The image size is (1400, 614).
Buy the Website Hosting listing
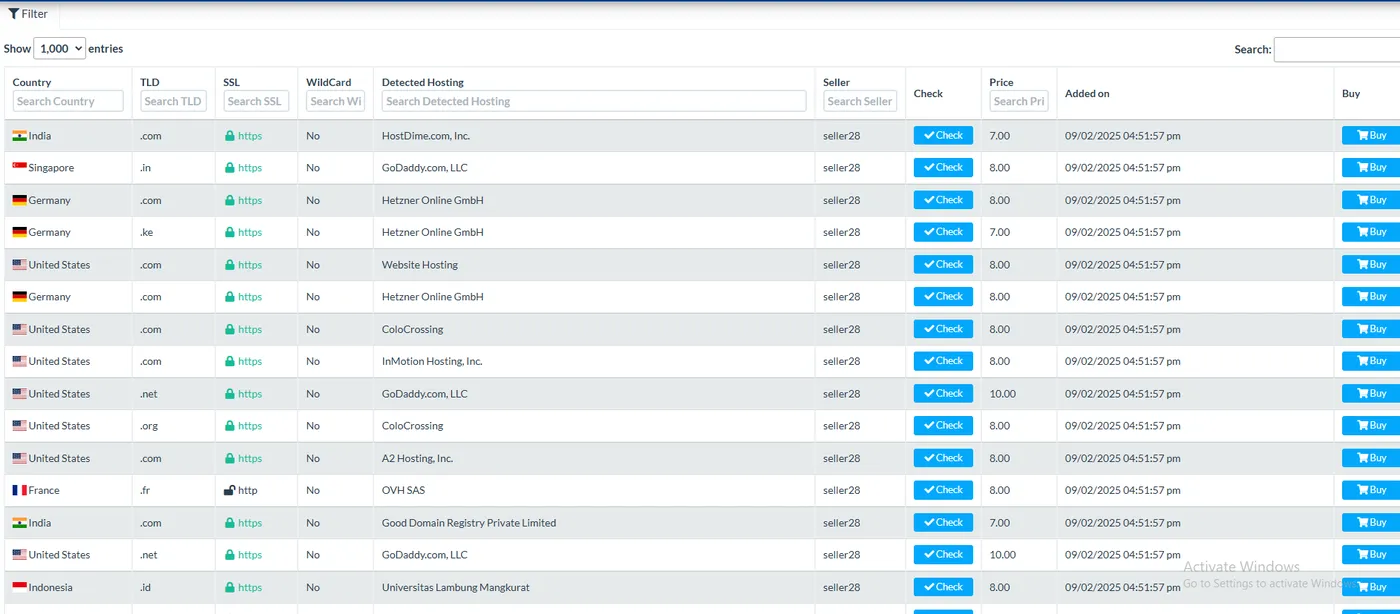1371,265
